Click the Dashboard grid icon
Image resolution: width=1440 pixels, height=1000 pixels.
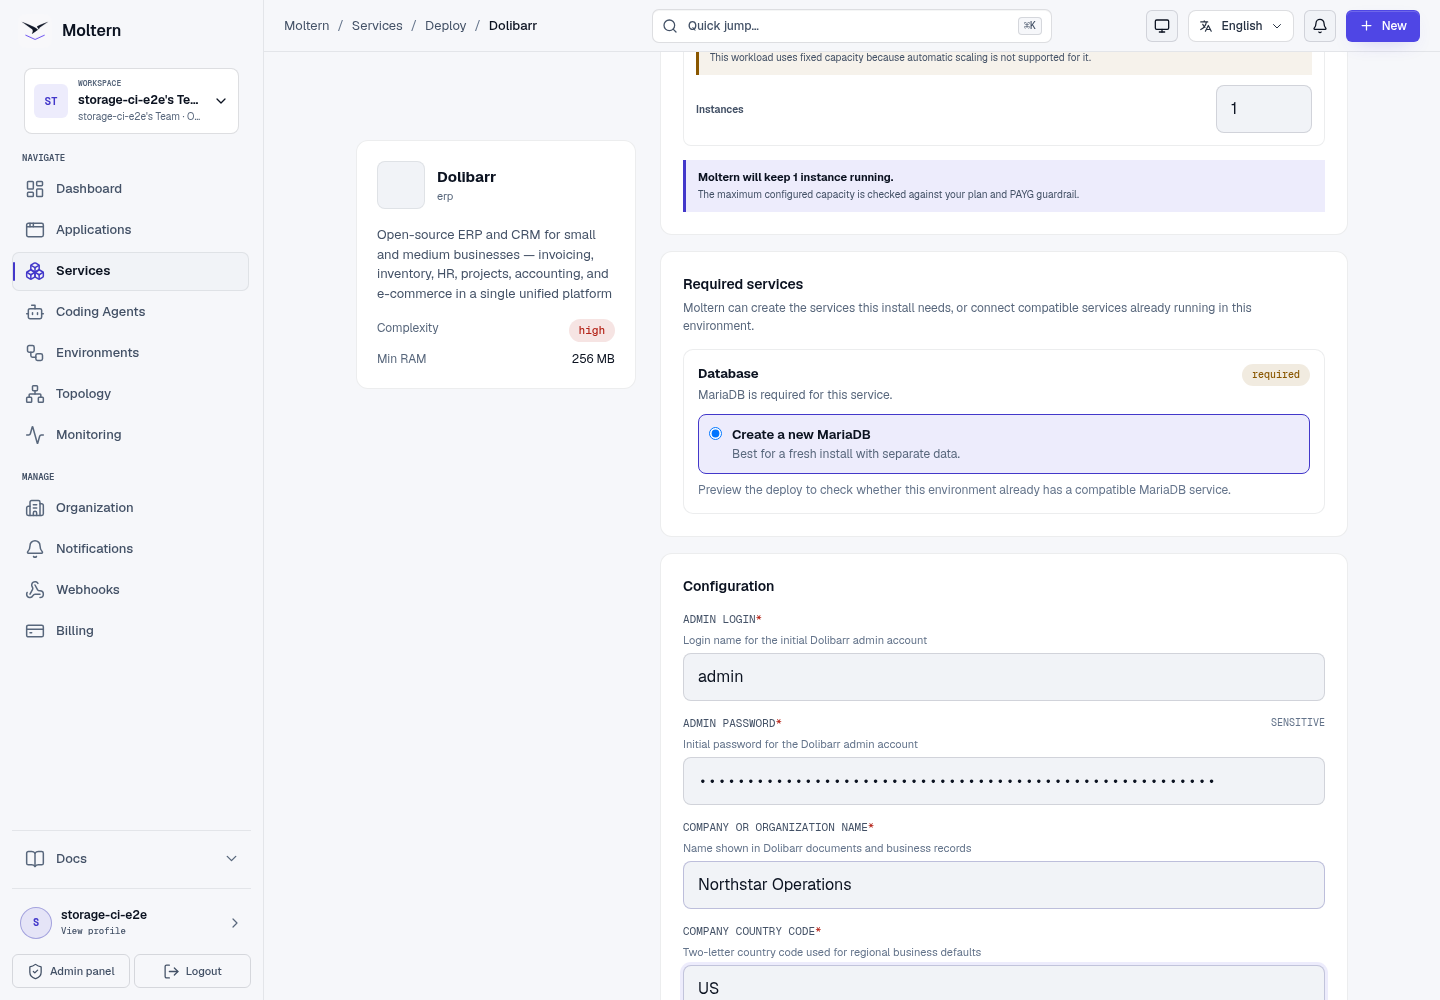click(x=35, y=189)
